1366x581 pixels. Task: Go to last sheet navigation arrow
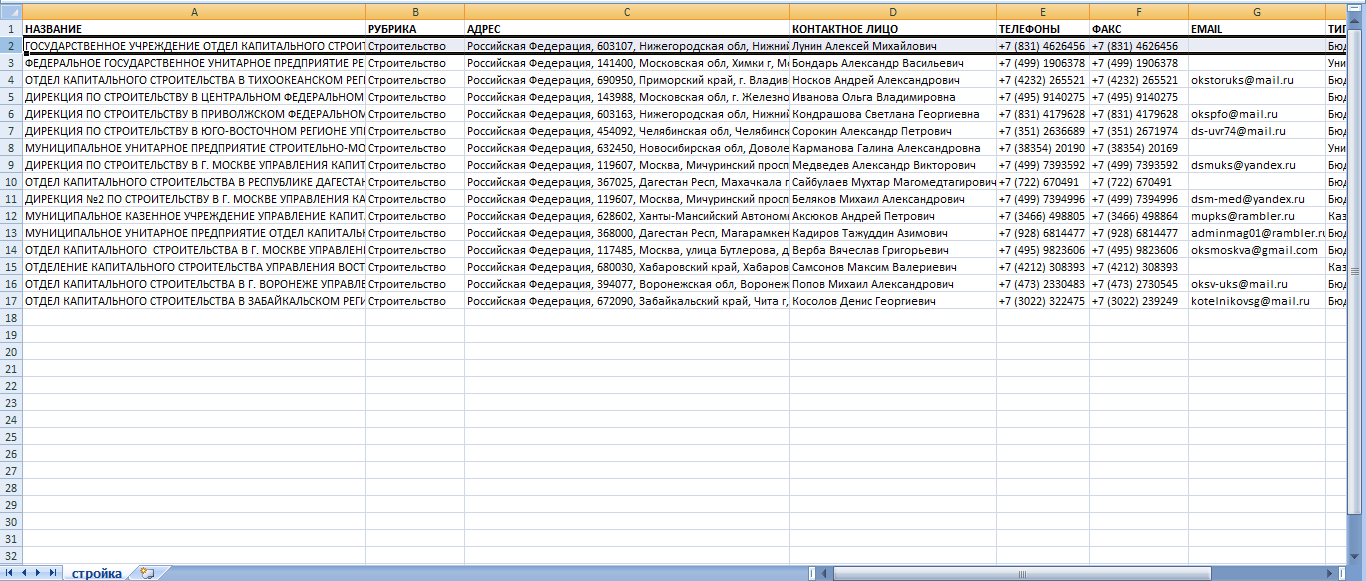(53, 573)
